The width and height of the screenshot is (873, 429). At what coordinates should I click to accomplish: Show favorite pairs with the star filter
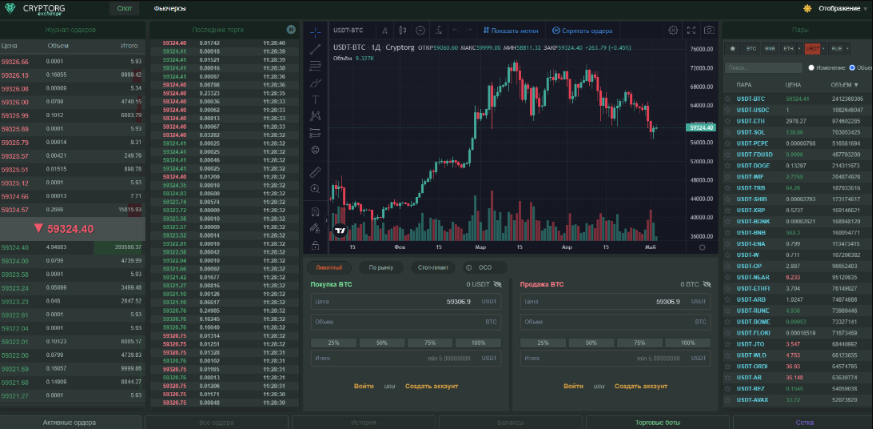tap(732, 48)
